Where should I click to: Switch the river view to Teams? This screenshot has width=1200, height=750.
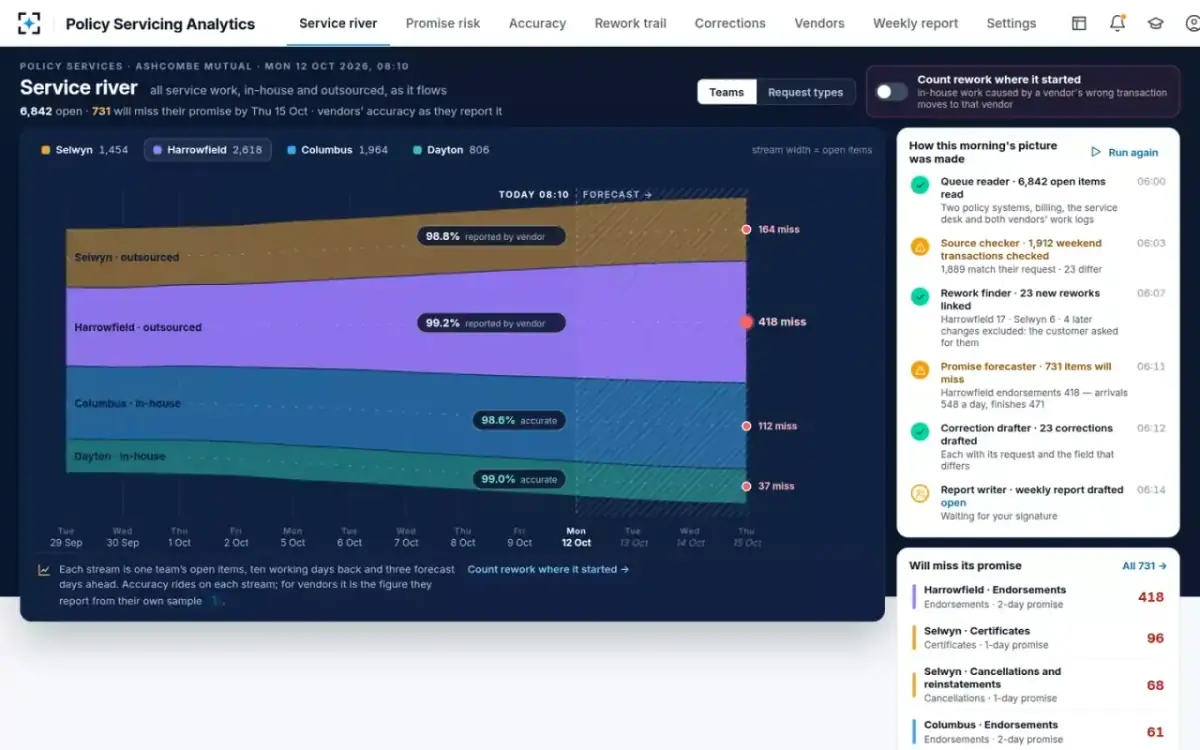pyautogui.click(x=727, y=92)
